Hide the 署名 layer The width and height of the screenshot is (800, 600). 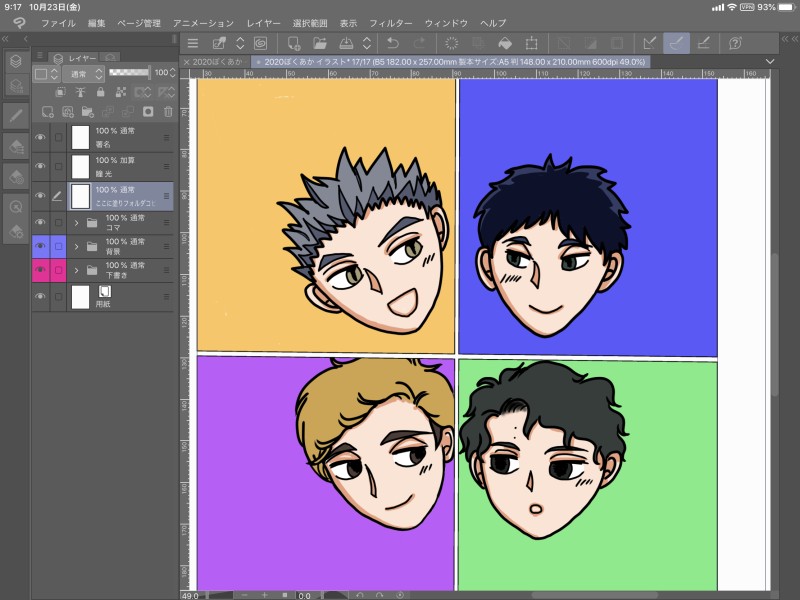tap(40, 137)
